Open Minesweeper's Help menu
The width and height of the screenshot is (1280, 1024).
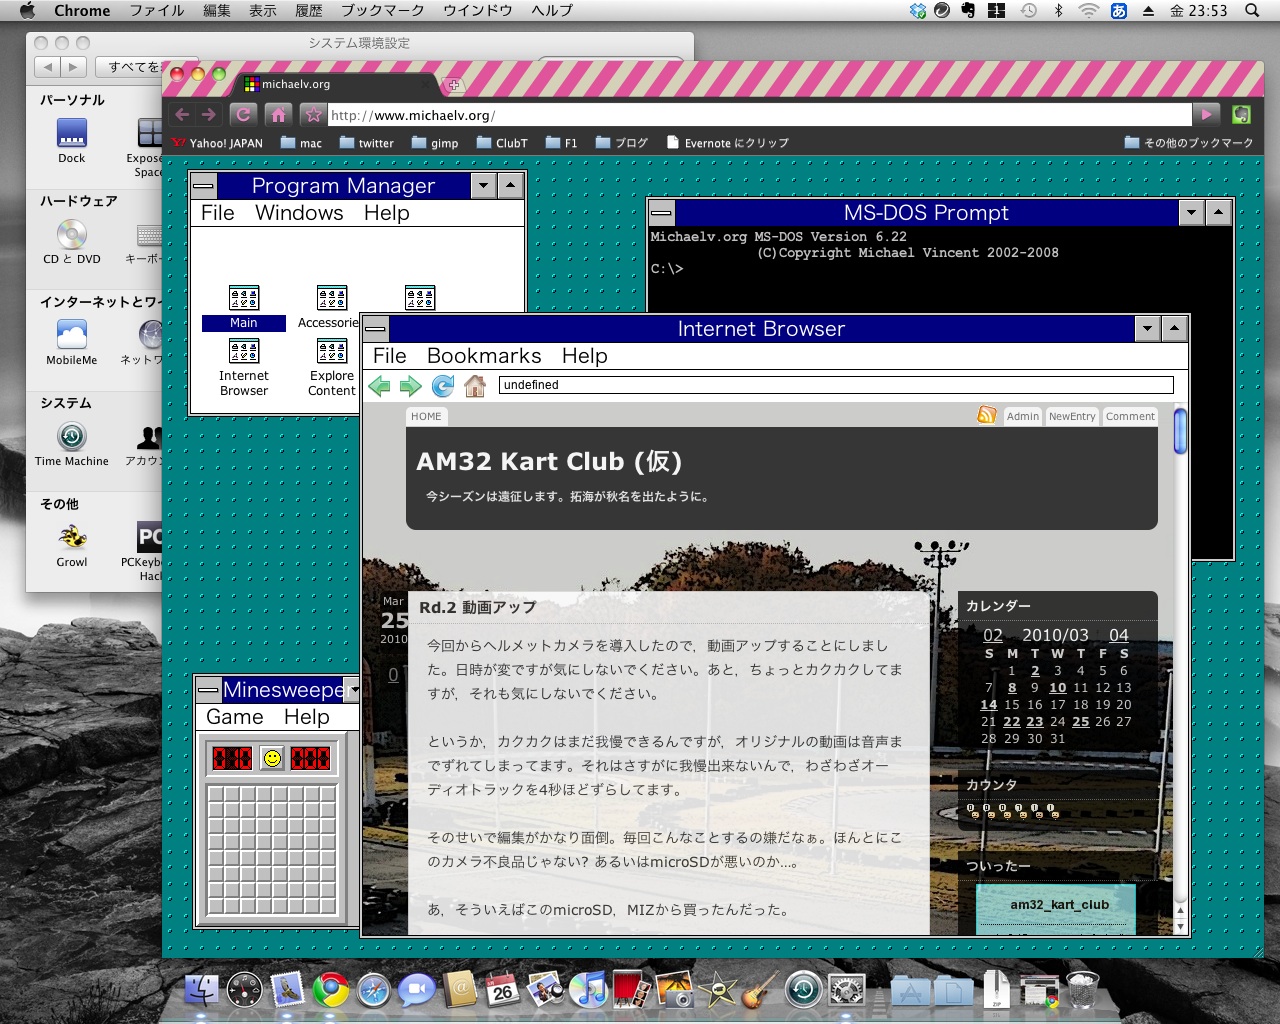(306, 717)
